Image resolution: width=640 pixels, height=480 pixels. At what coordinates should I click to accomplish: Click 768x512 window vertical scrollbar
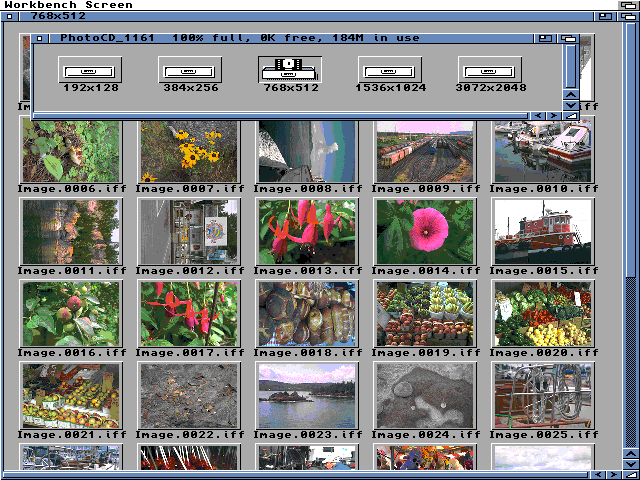click(x=631, y=150)
